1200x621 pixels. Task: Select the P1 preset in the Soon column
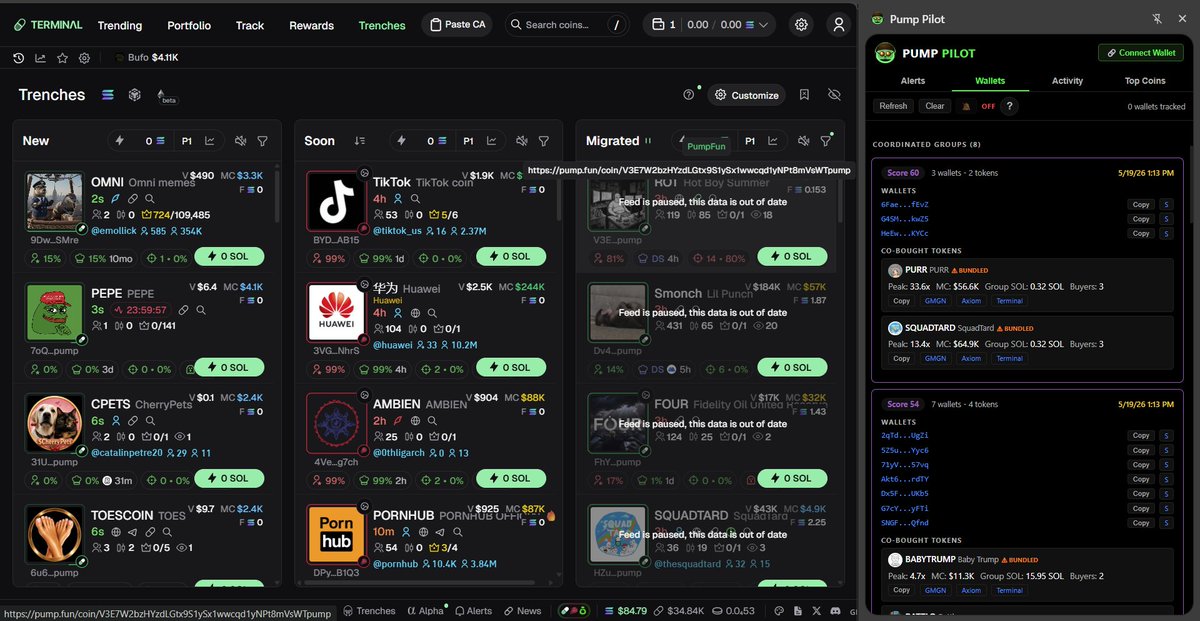[x=468, y=141]
